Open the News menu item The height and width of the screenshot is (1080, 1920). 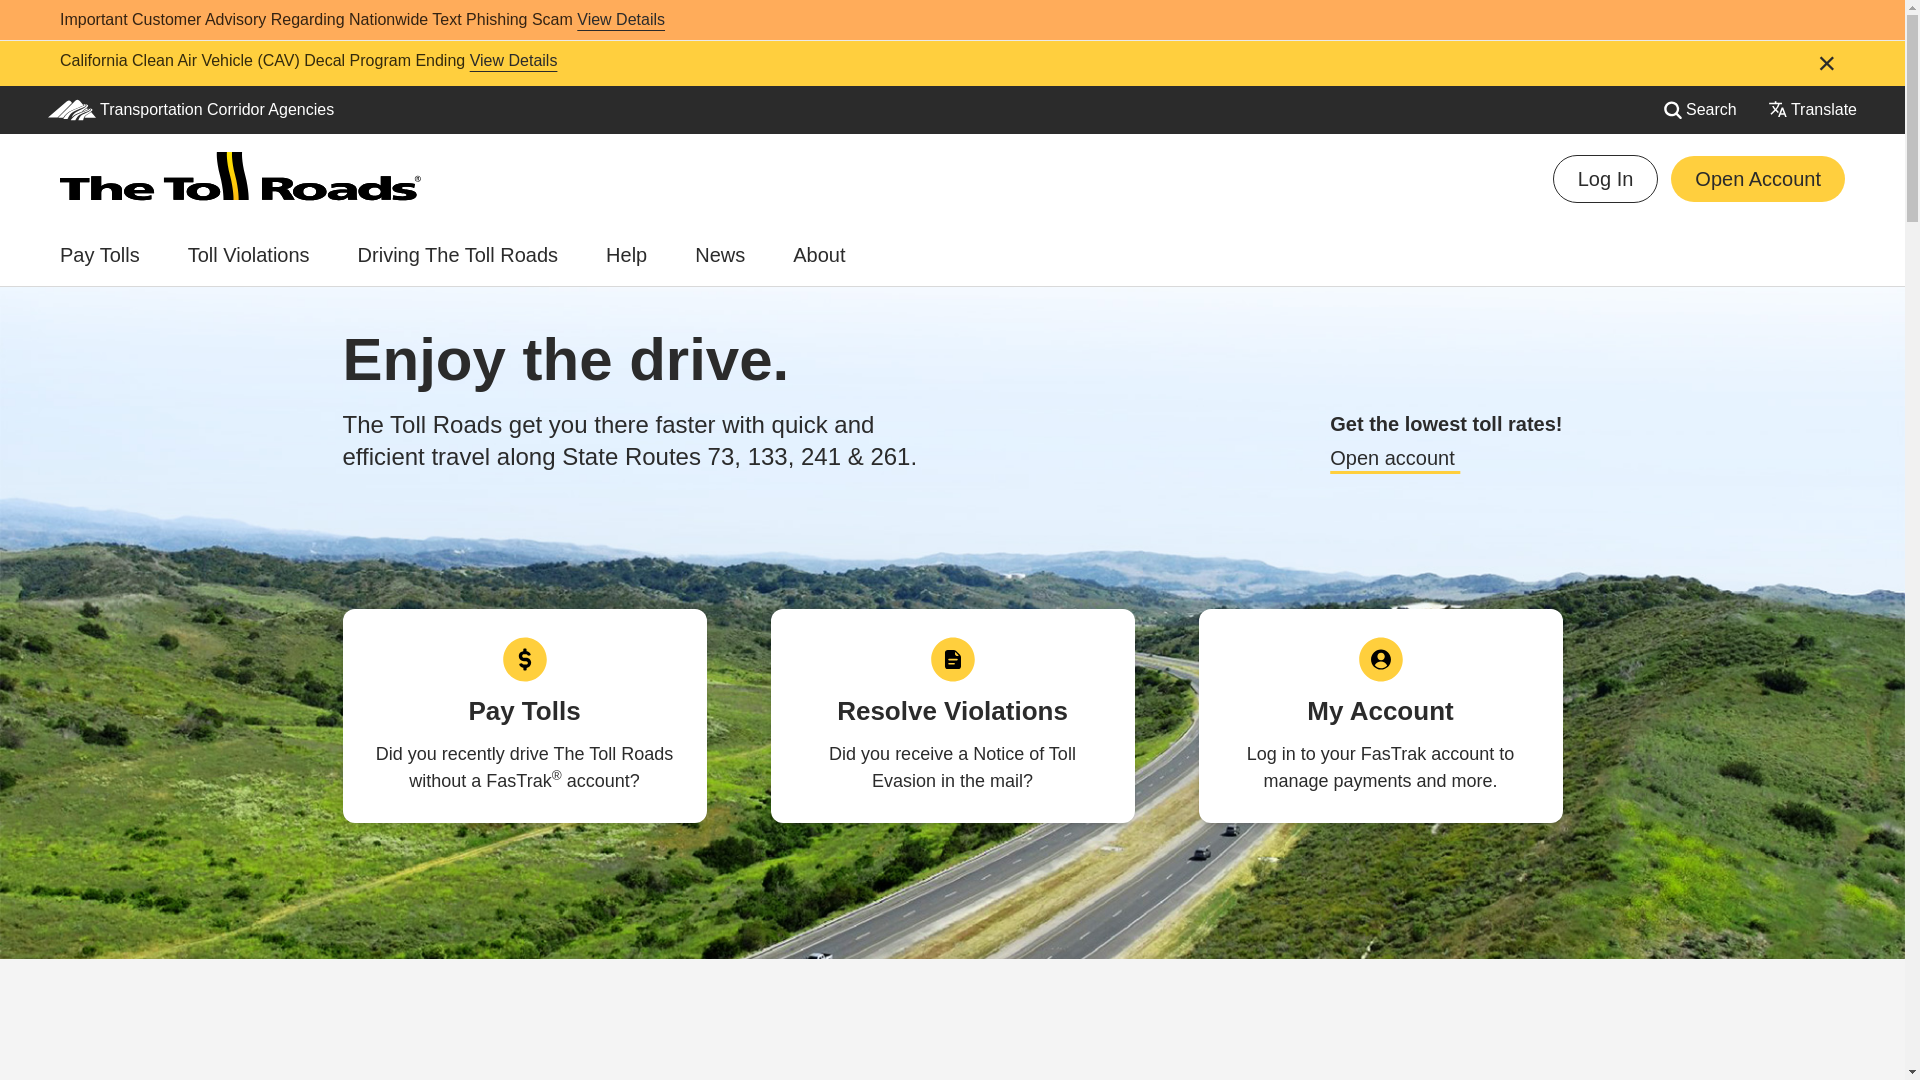coord(719,256)
